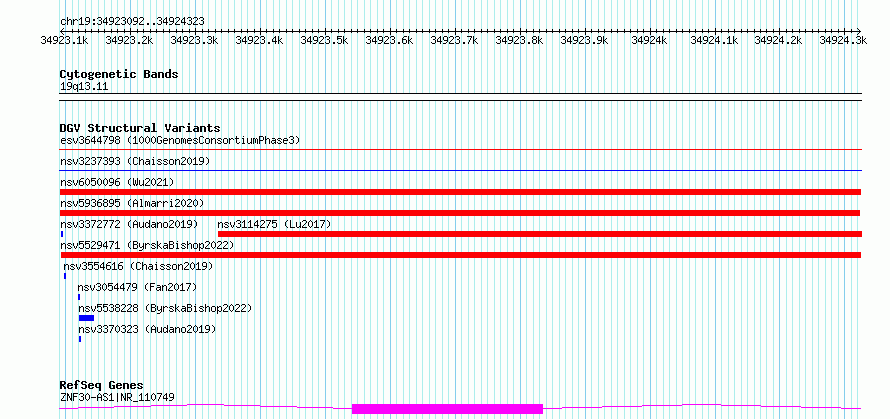Click the magenta exon block of ZNF30-AS1

click(x=447, y=409)
